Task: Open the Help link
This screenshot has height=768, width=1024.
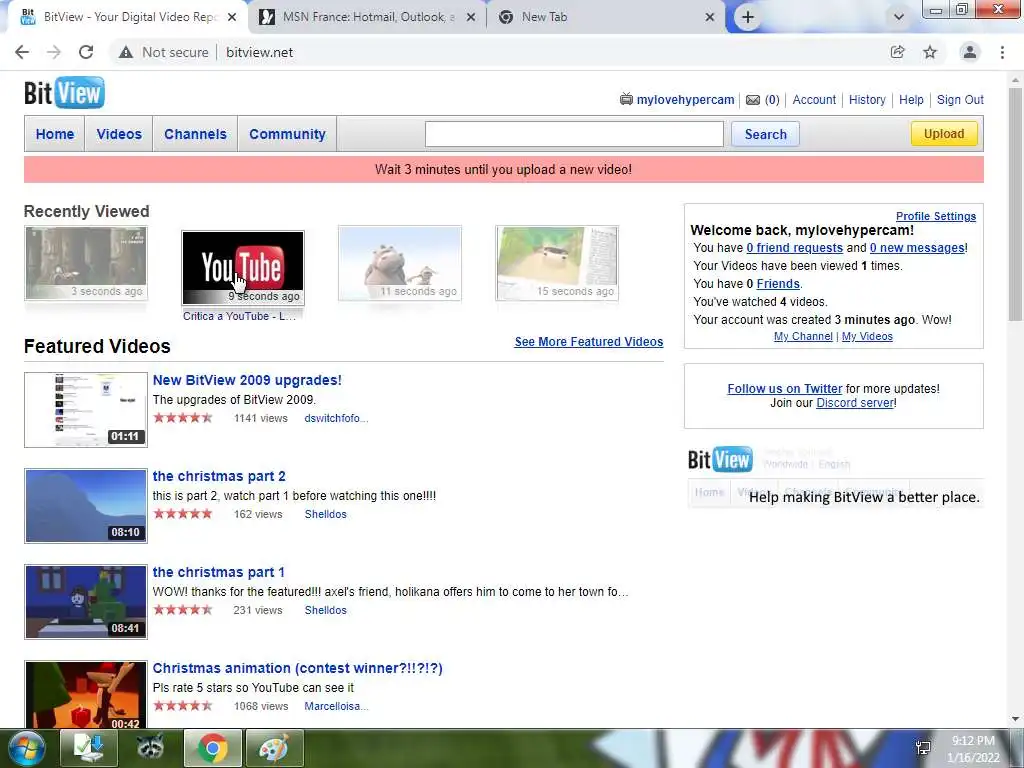Action: tap(911, 100)
